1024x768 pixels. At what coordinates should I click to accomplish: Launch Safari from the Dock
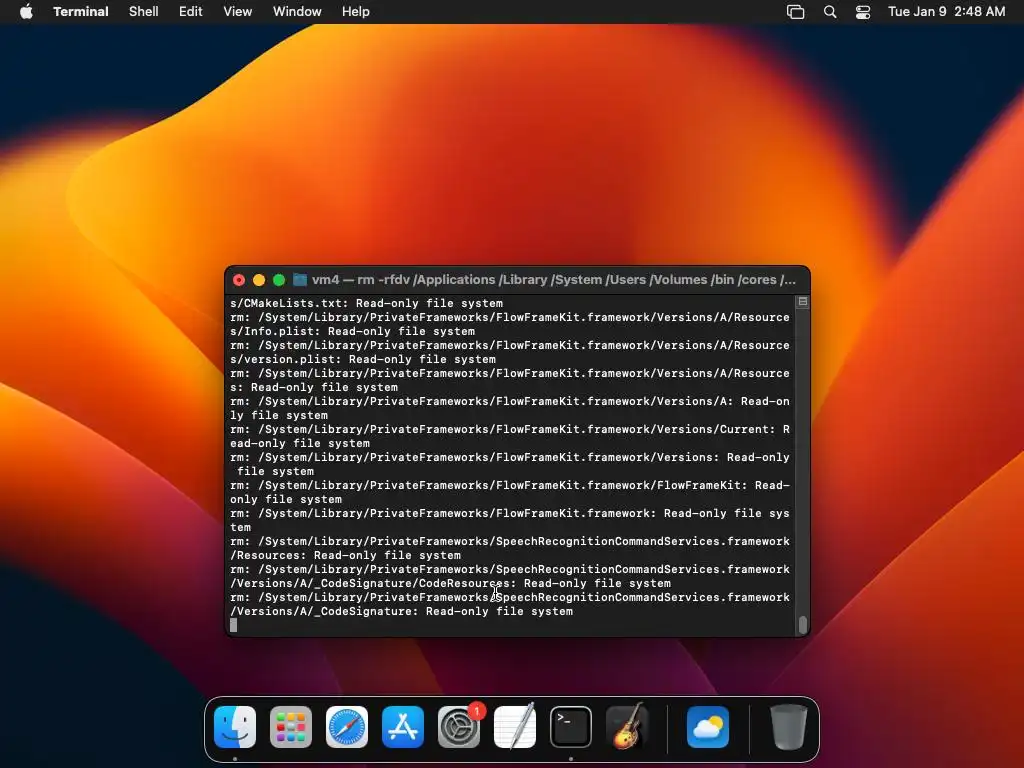347,727
